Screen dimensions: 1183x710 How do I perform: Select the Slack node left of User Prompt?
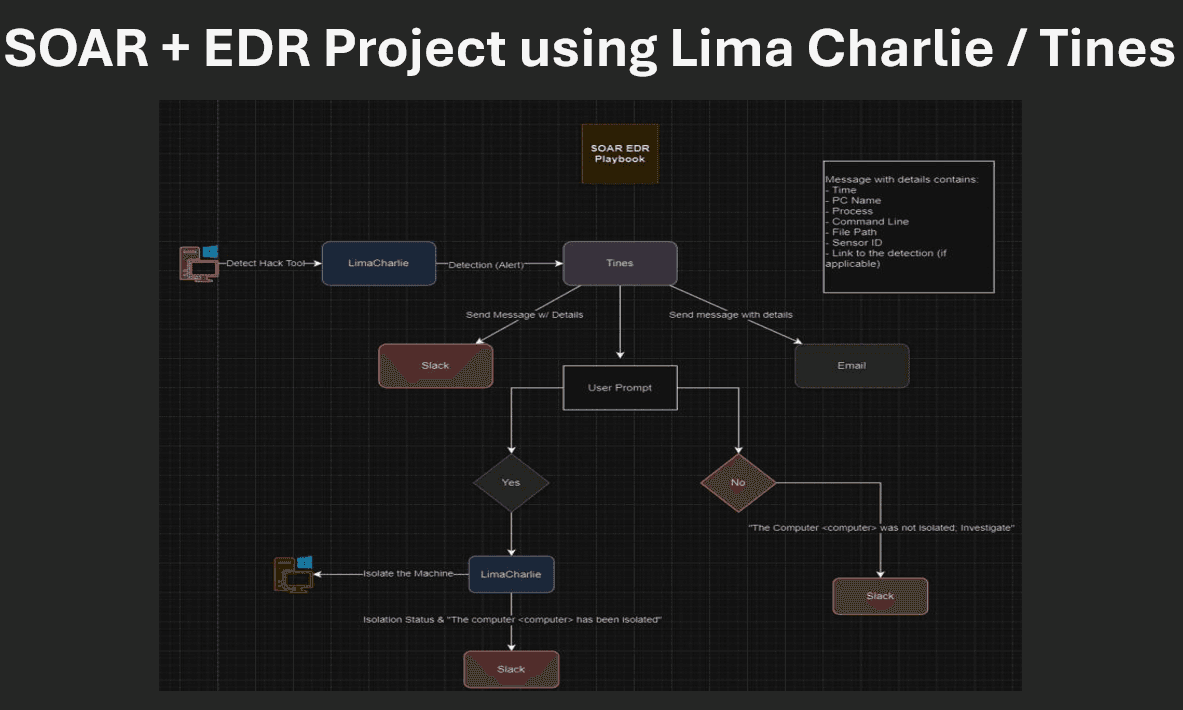tap(435, 366)
